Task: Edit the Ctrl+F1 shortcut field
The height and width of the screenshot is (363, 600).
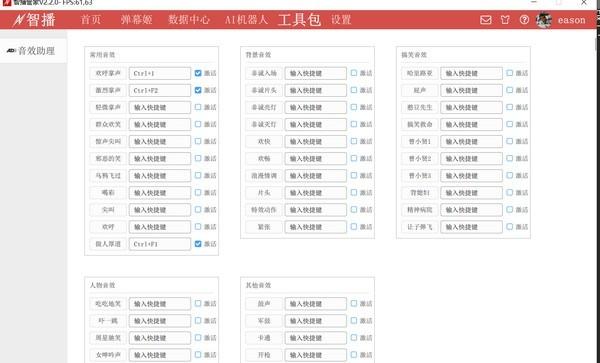Action: tap(160, 244)
